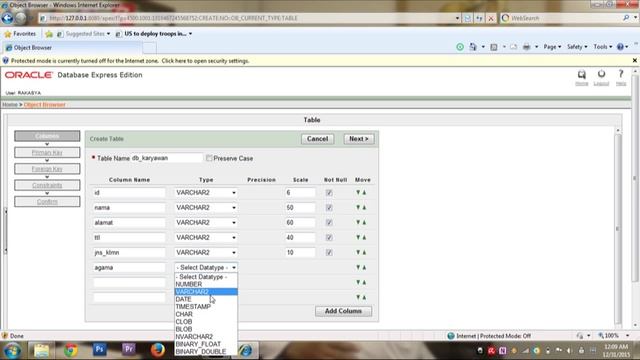Toggle Not Null for nama column

click(329, 208)
